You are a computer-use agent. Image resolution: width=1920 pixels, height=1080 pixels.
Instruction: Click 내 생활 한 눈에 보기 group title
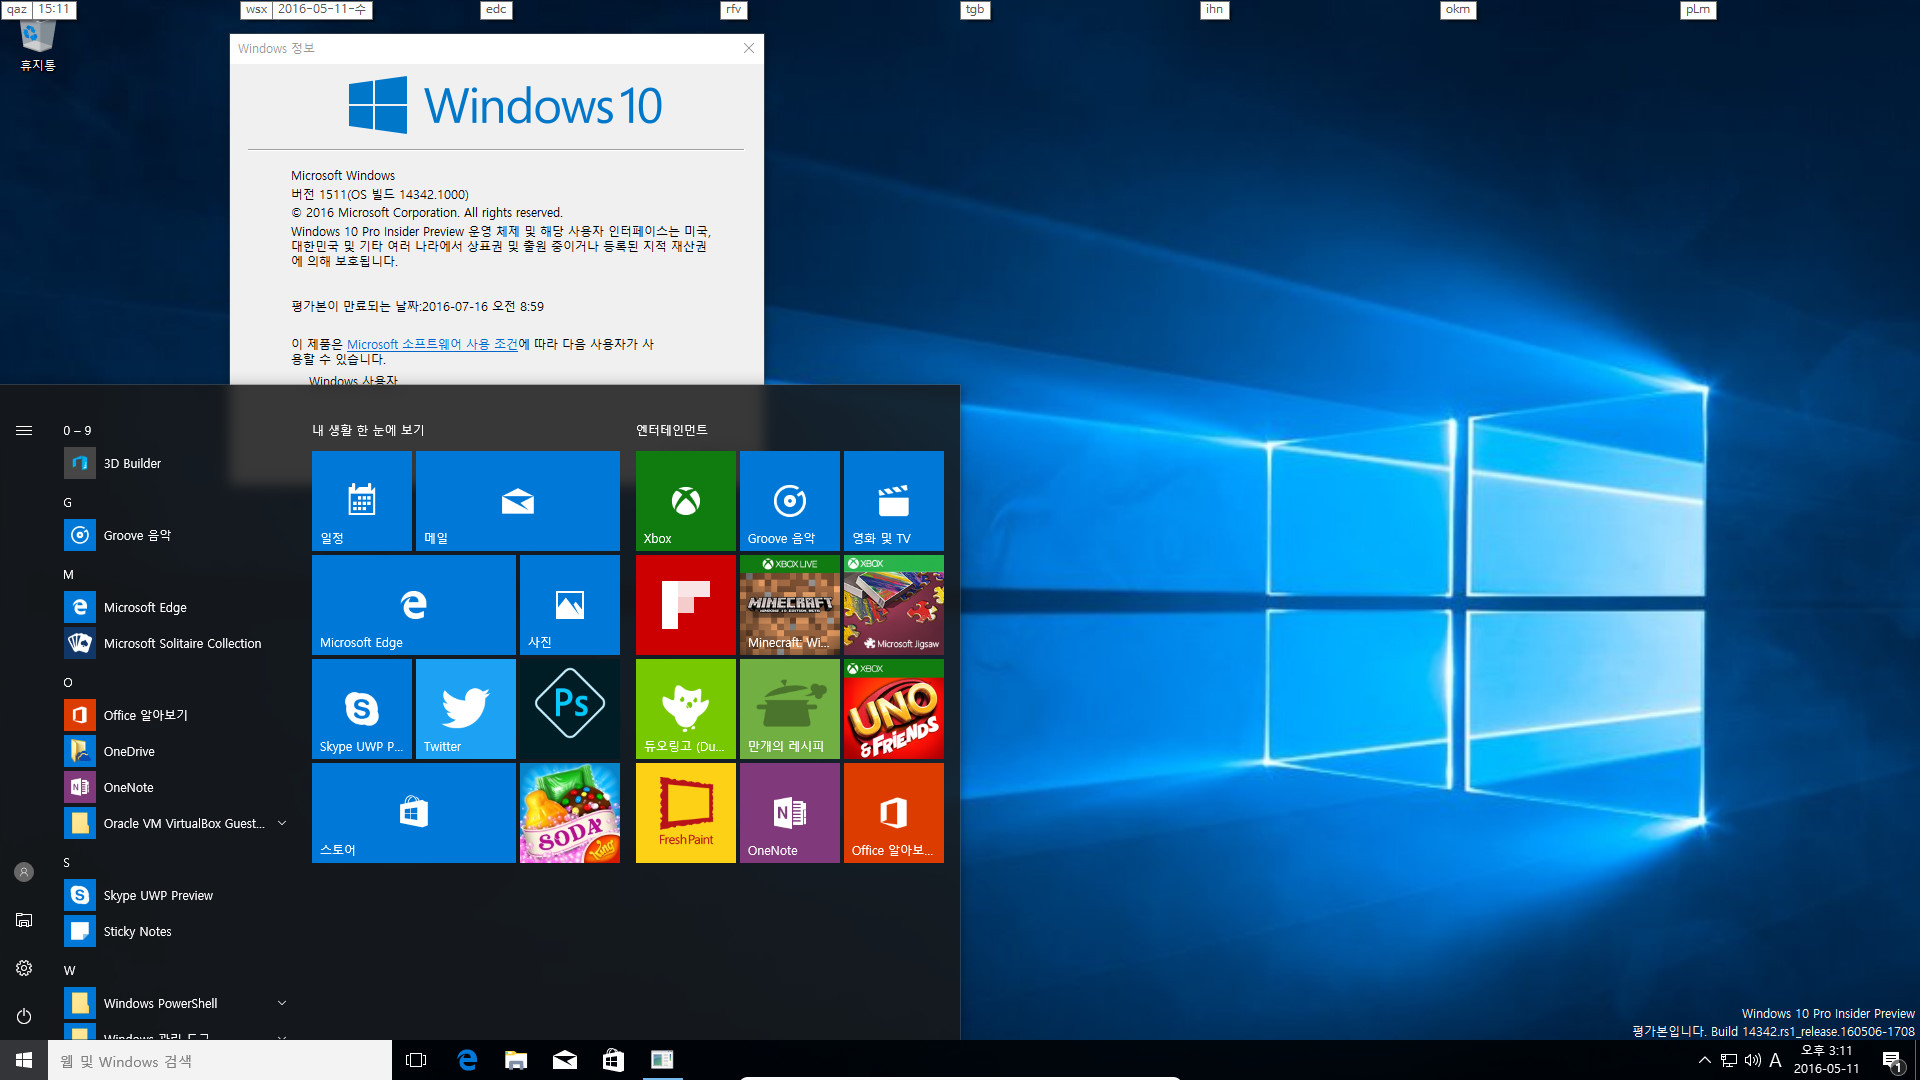[x=368, y=430]
